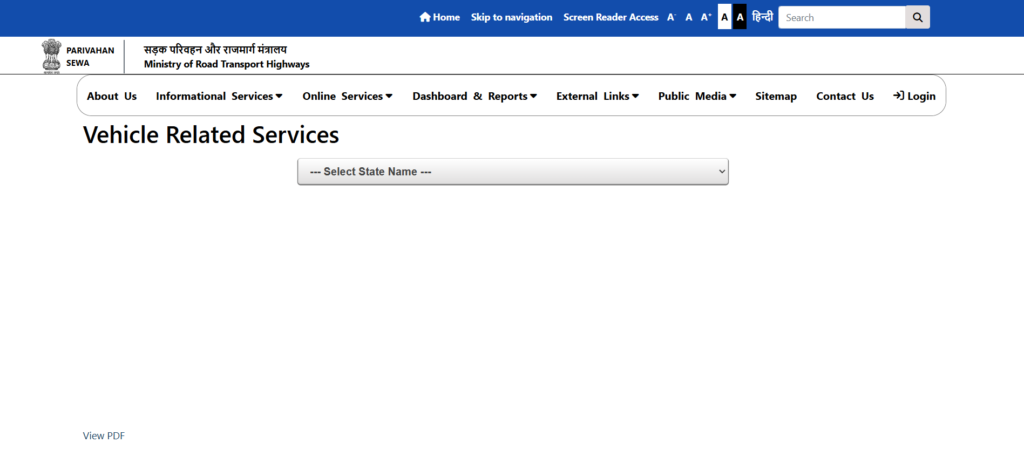Expand Informational Services menu
Screen dimensions: 1024x463
click(219, 96)
